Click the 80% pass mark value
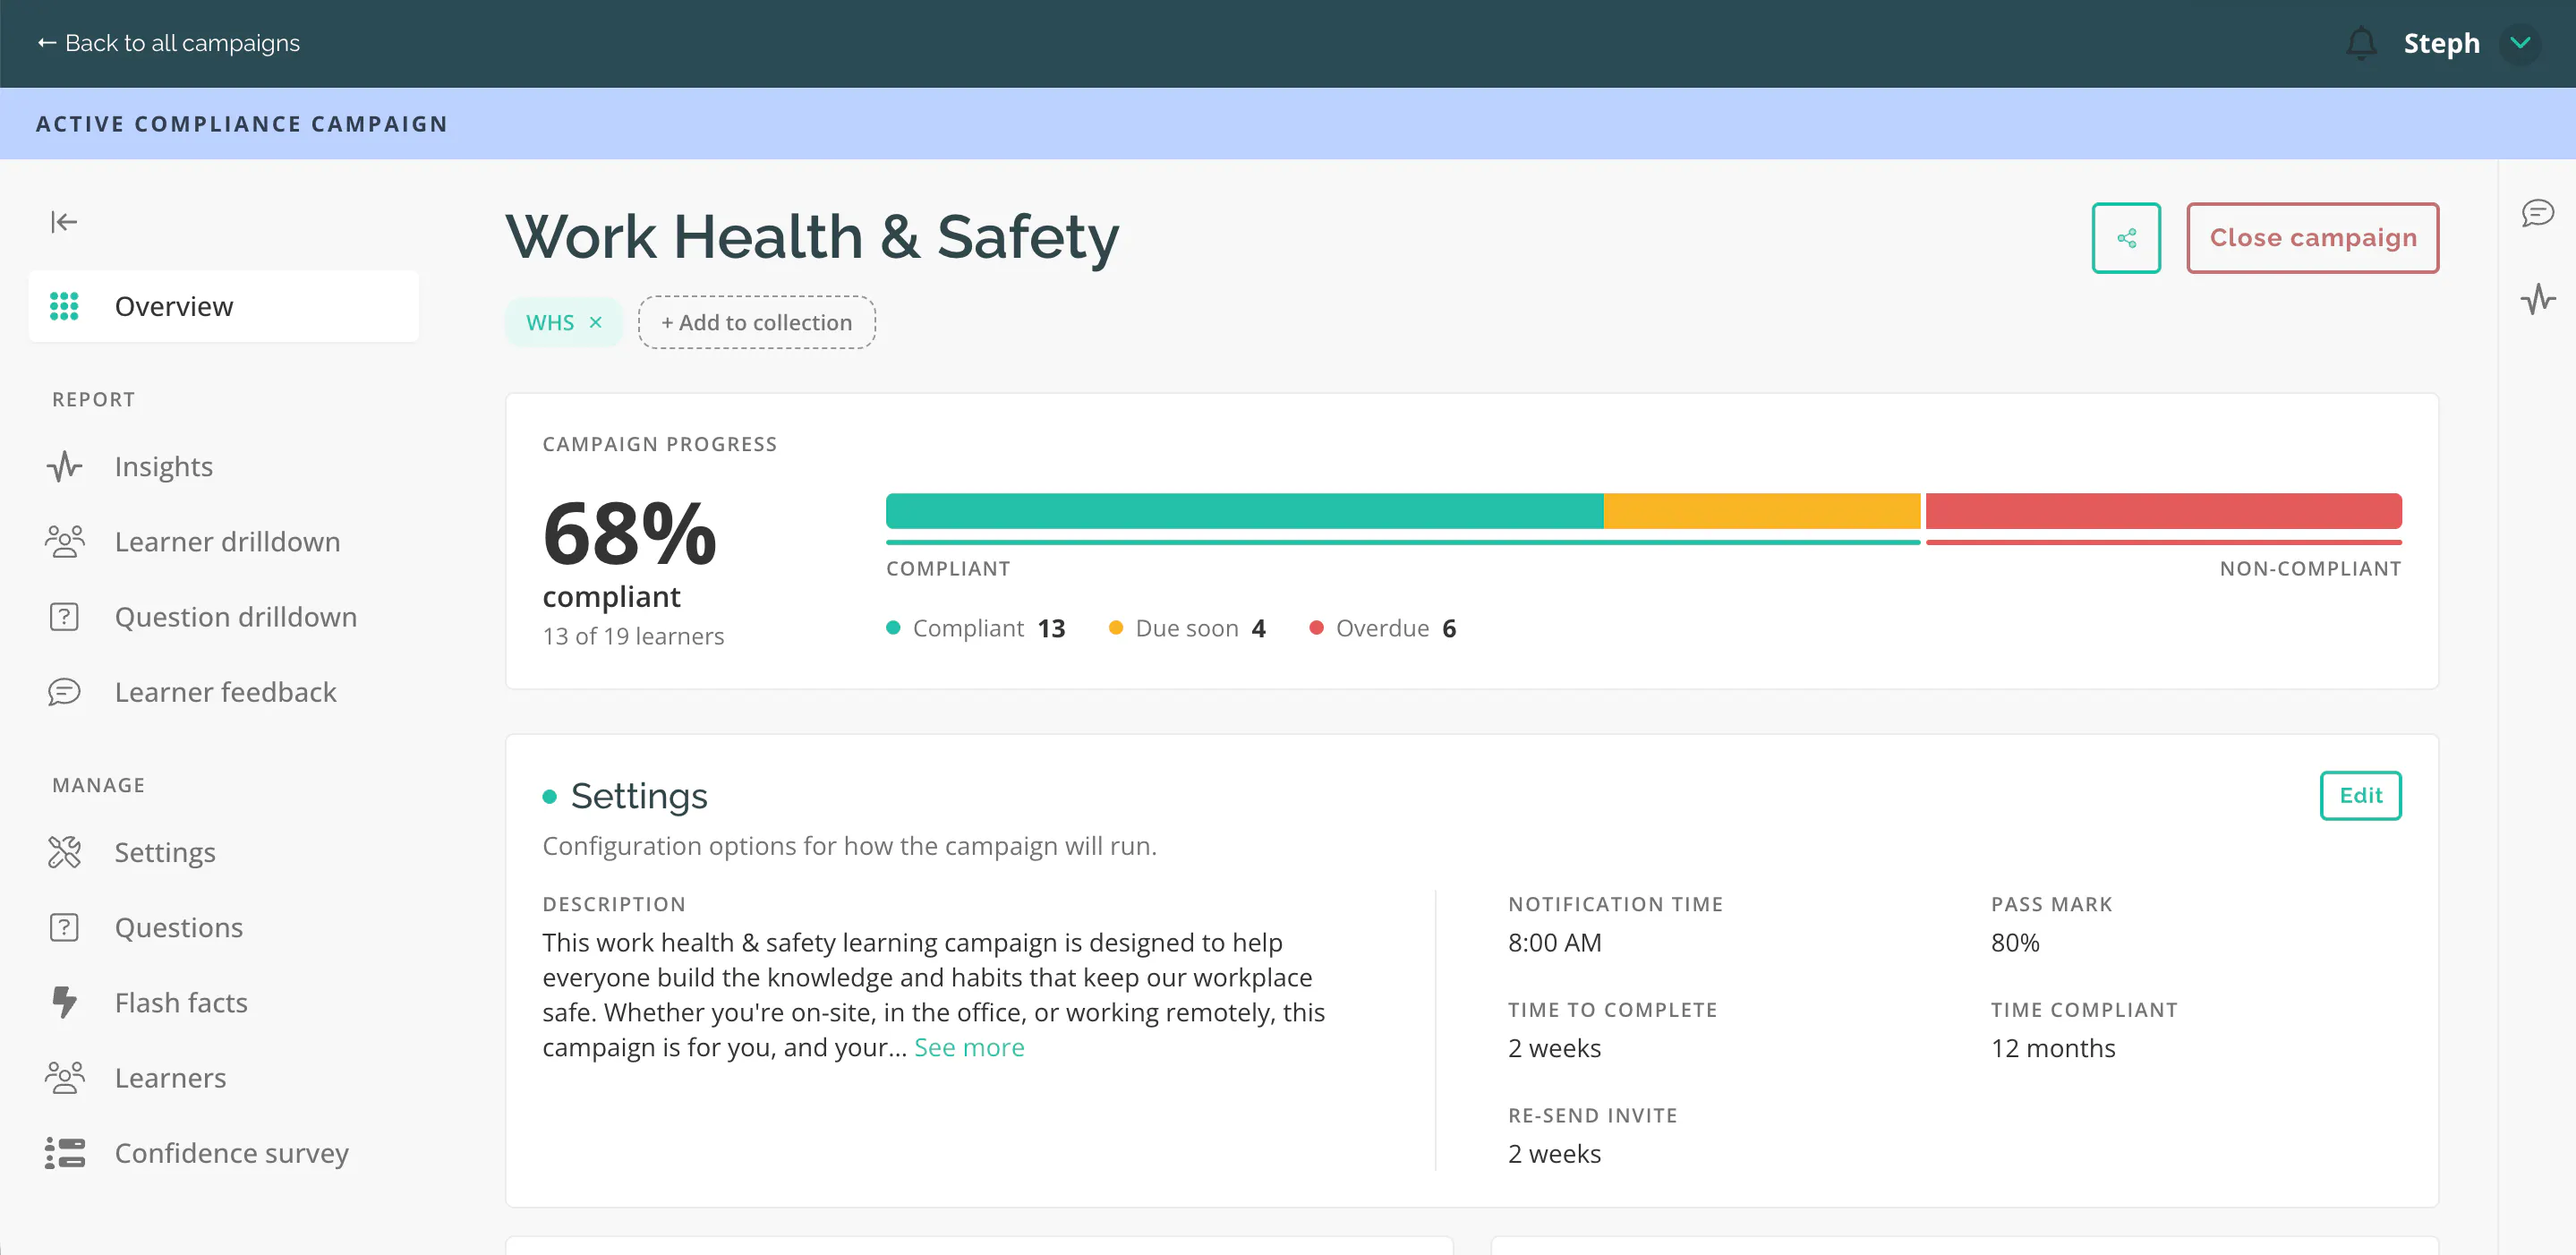The height and width of the screenshot is (1255, 2576). pyautogui.click(x=2015, y=942)
